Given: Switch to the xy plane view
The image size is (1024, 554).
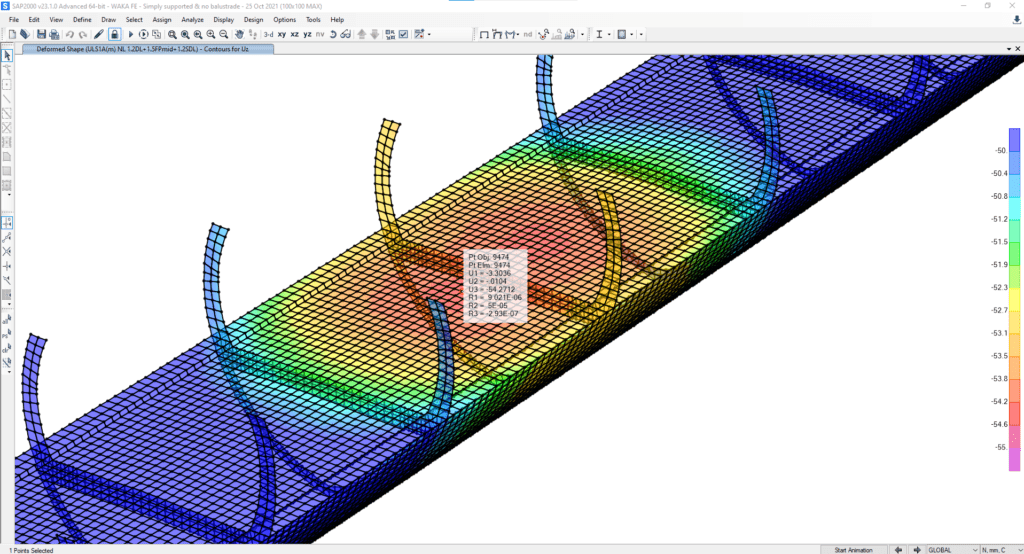Looking at the screenshot, I should 282,34.
